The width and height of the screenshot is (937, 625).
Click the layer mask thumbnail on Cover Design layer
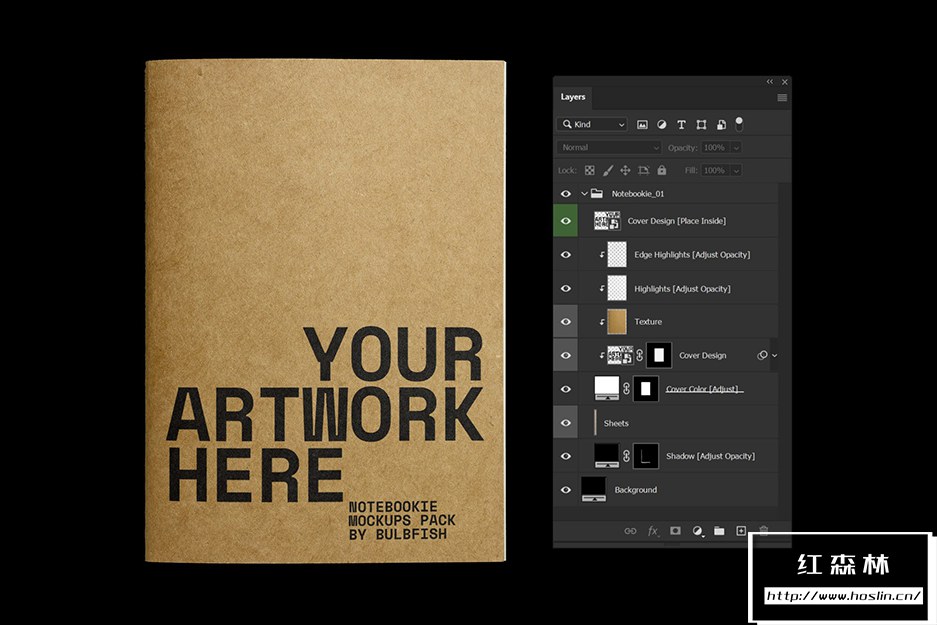click(x=659, y=356)
